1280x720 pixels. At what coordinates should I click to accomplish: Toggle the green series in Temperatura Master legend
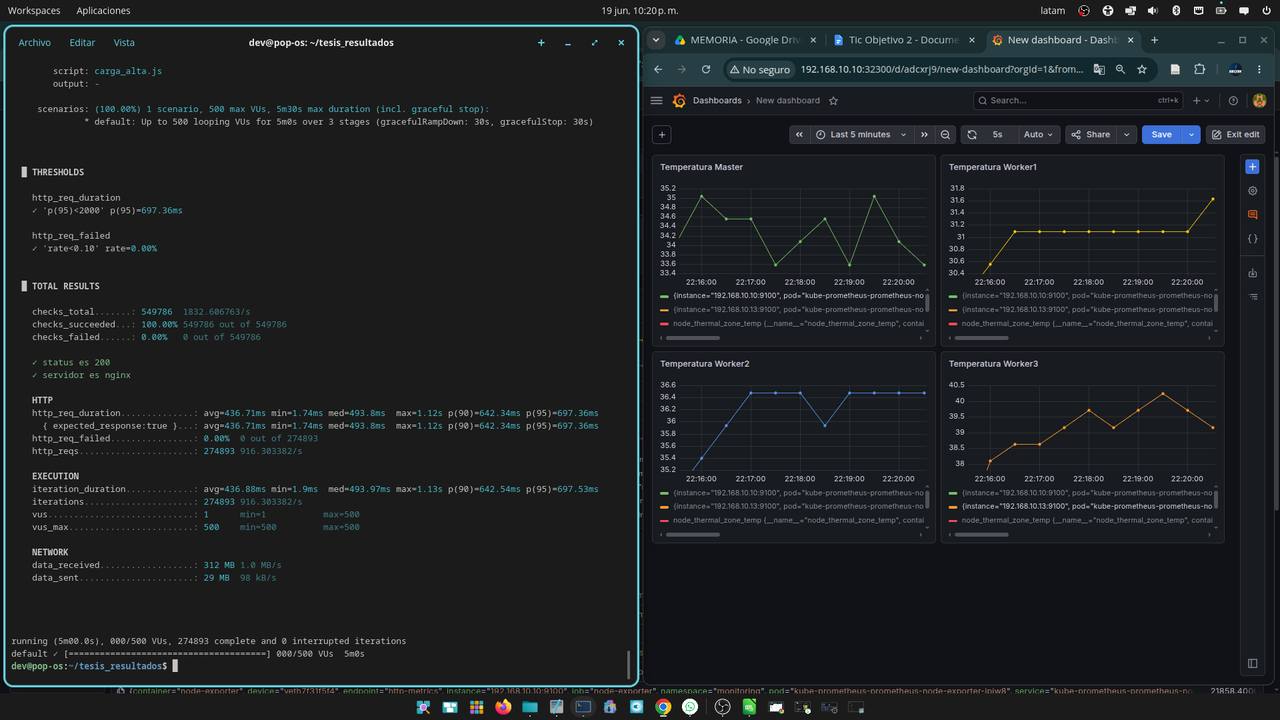[792, 296]
